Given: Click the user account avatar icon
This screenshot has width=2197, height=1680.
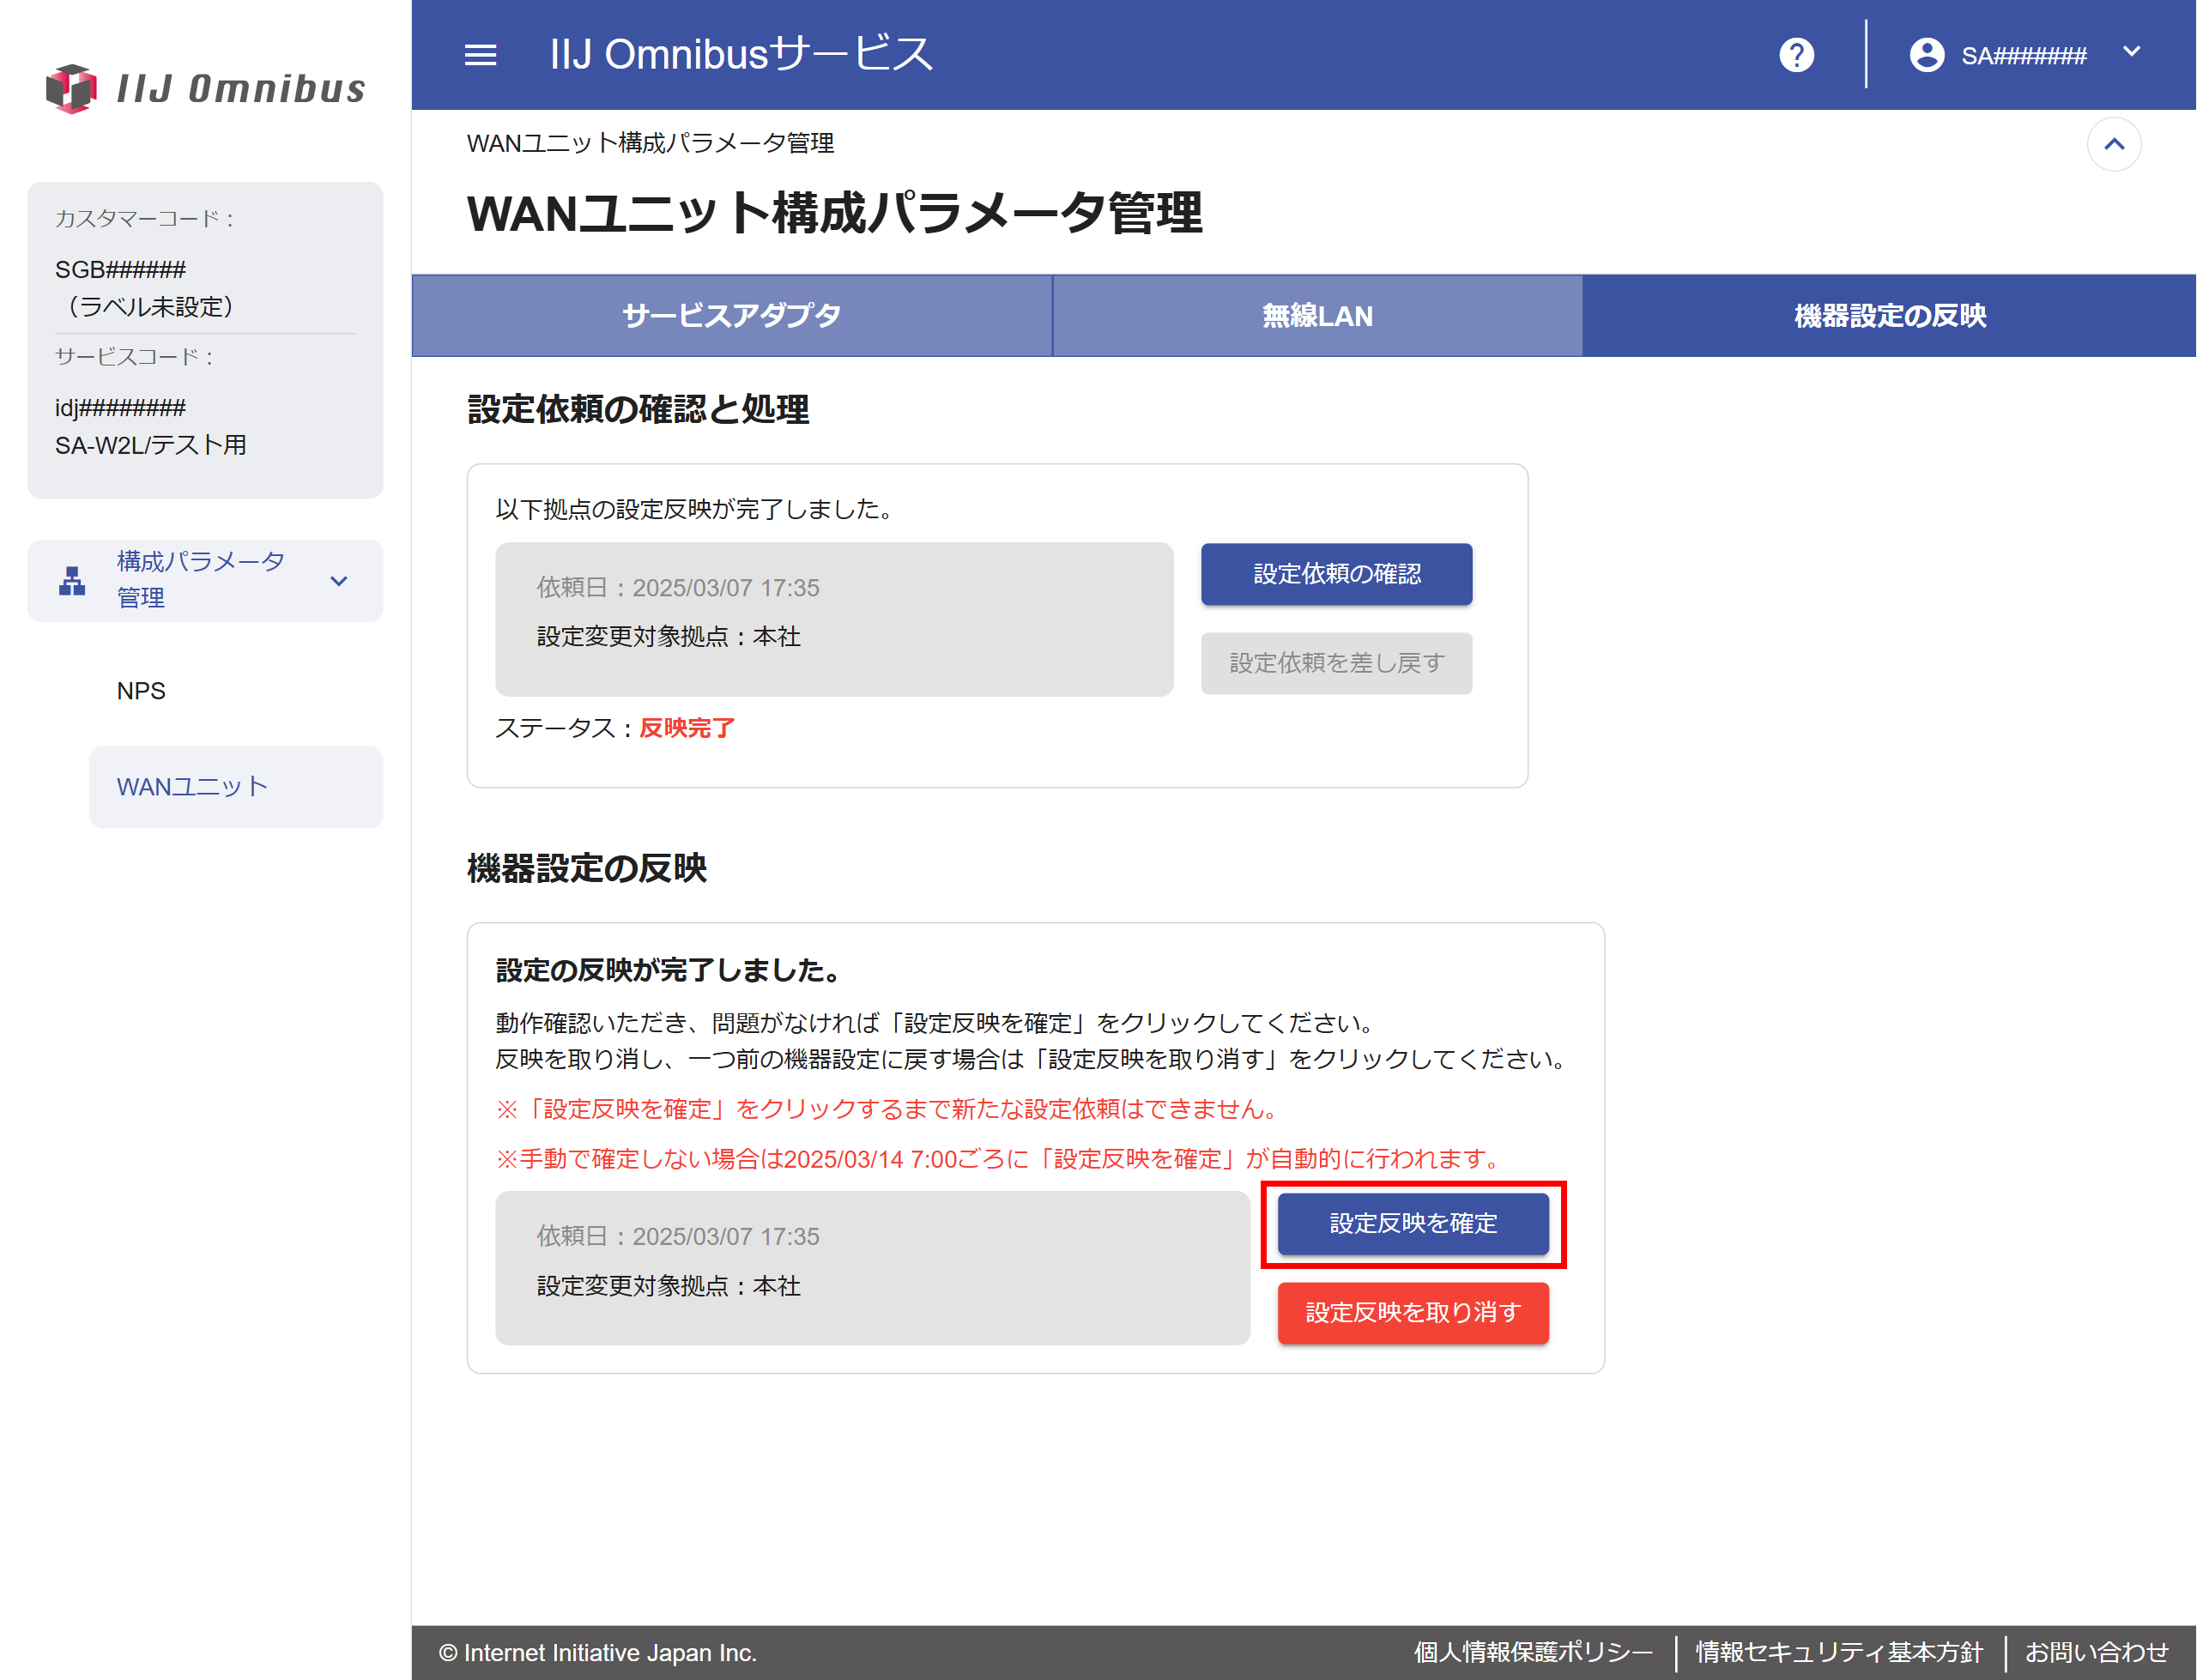Looking at the screenshot, I should click(1926, 55).
